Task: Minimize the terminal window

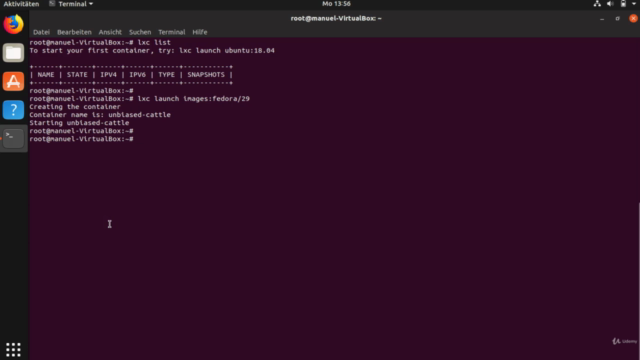Action: [602, 18]
